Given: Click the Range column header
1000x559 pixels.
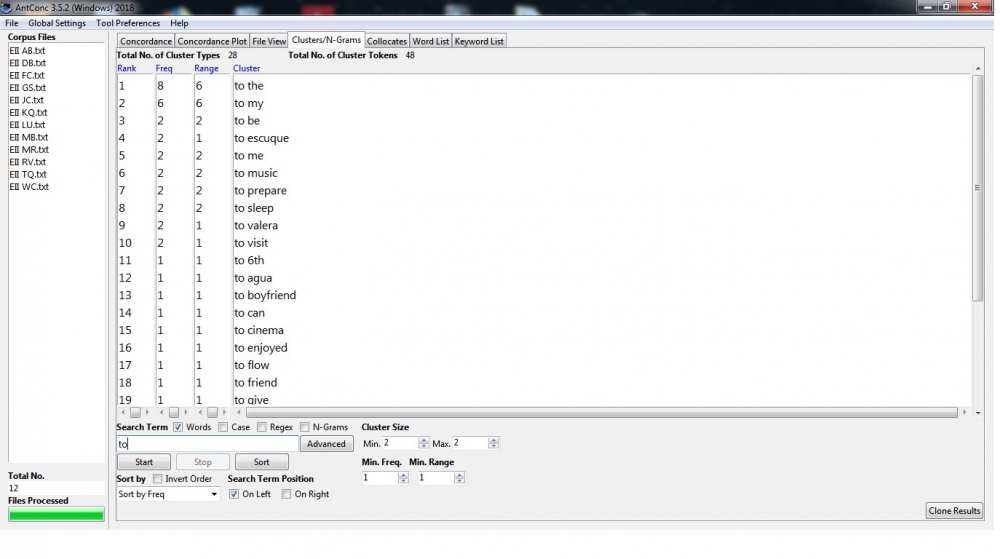Looking at the screenshot, I should (x=206, y=68).
